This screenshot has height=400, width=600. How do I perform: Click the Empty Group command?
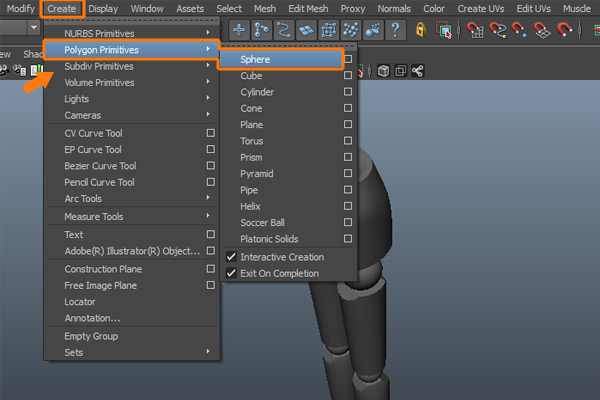click(x=91, y=336)
